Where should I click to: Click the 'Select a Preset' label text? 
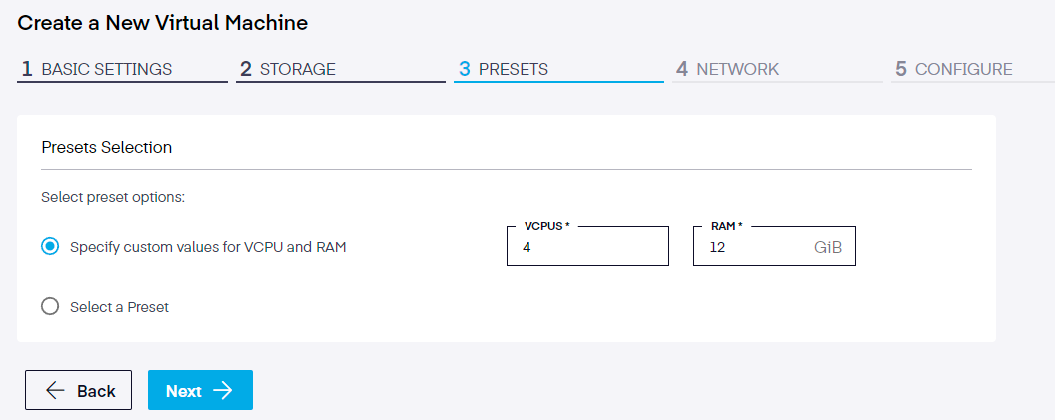point(119,307)
